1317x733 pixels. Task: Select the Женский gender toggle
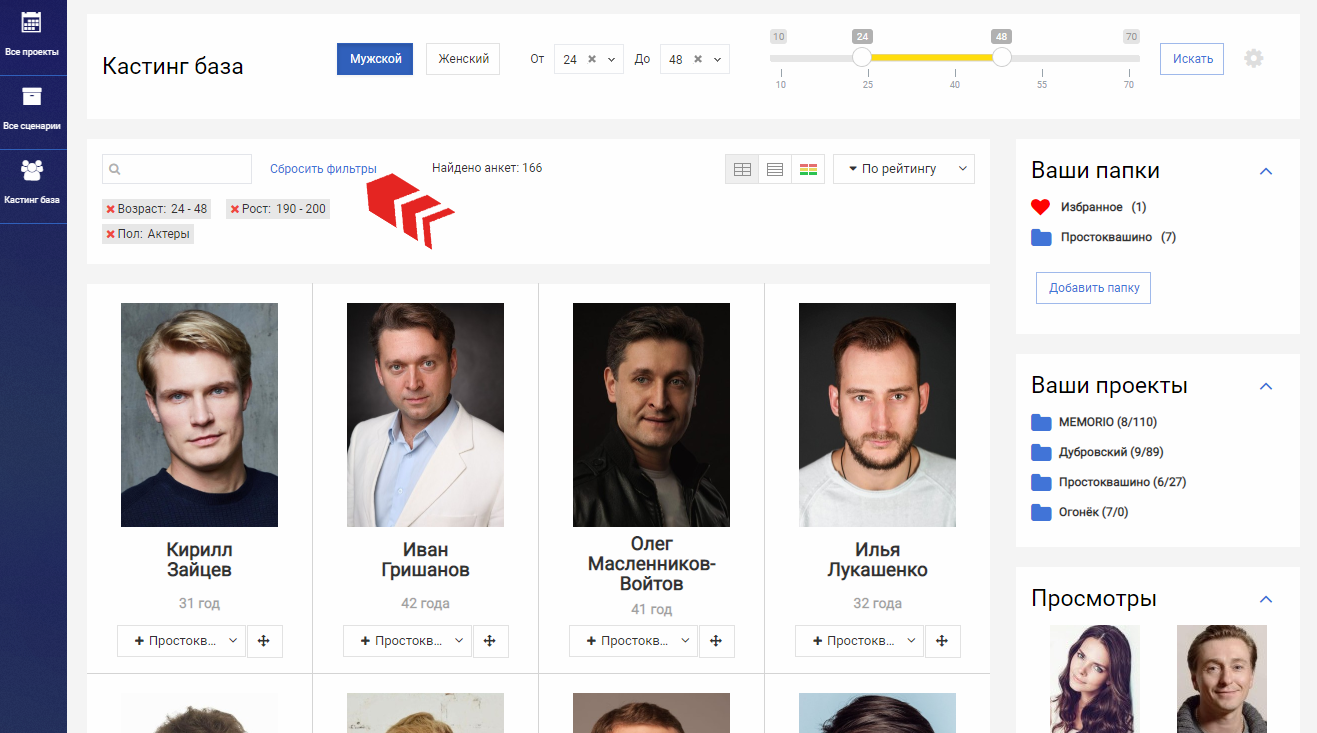463,59
